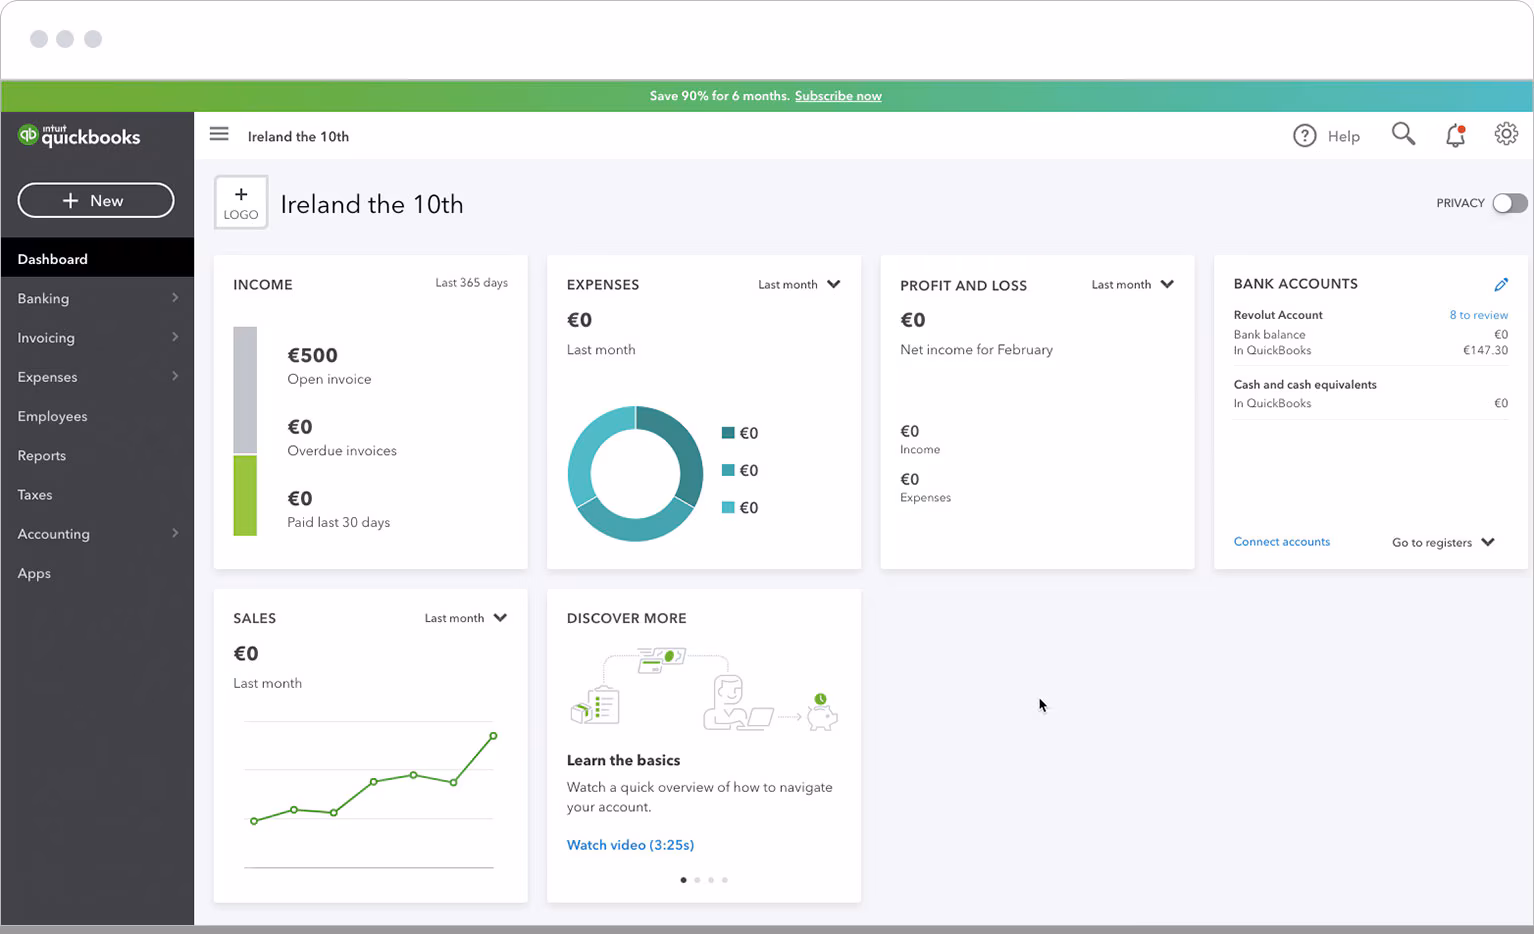Click the Subscribe now link

[x=838, y=96]
